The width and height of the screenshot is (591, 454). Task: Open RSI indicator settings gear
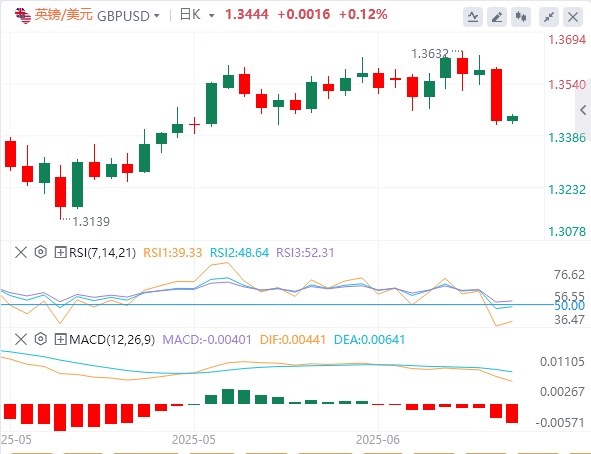(41, 252)
